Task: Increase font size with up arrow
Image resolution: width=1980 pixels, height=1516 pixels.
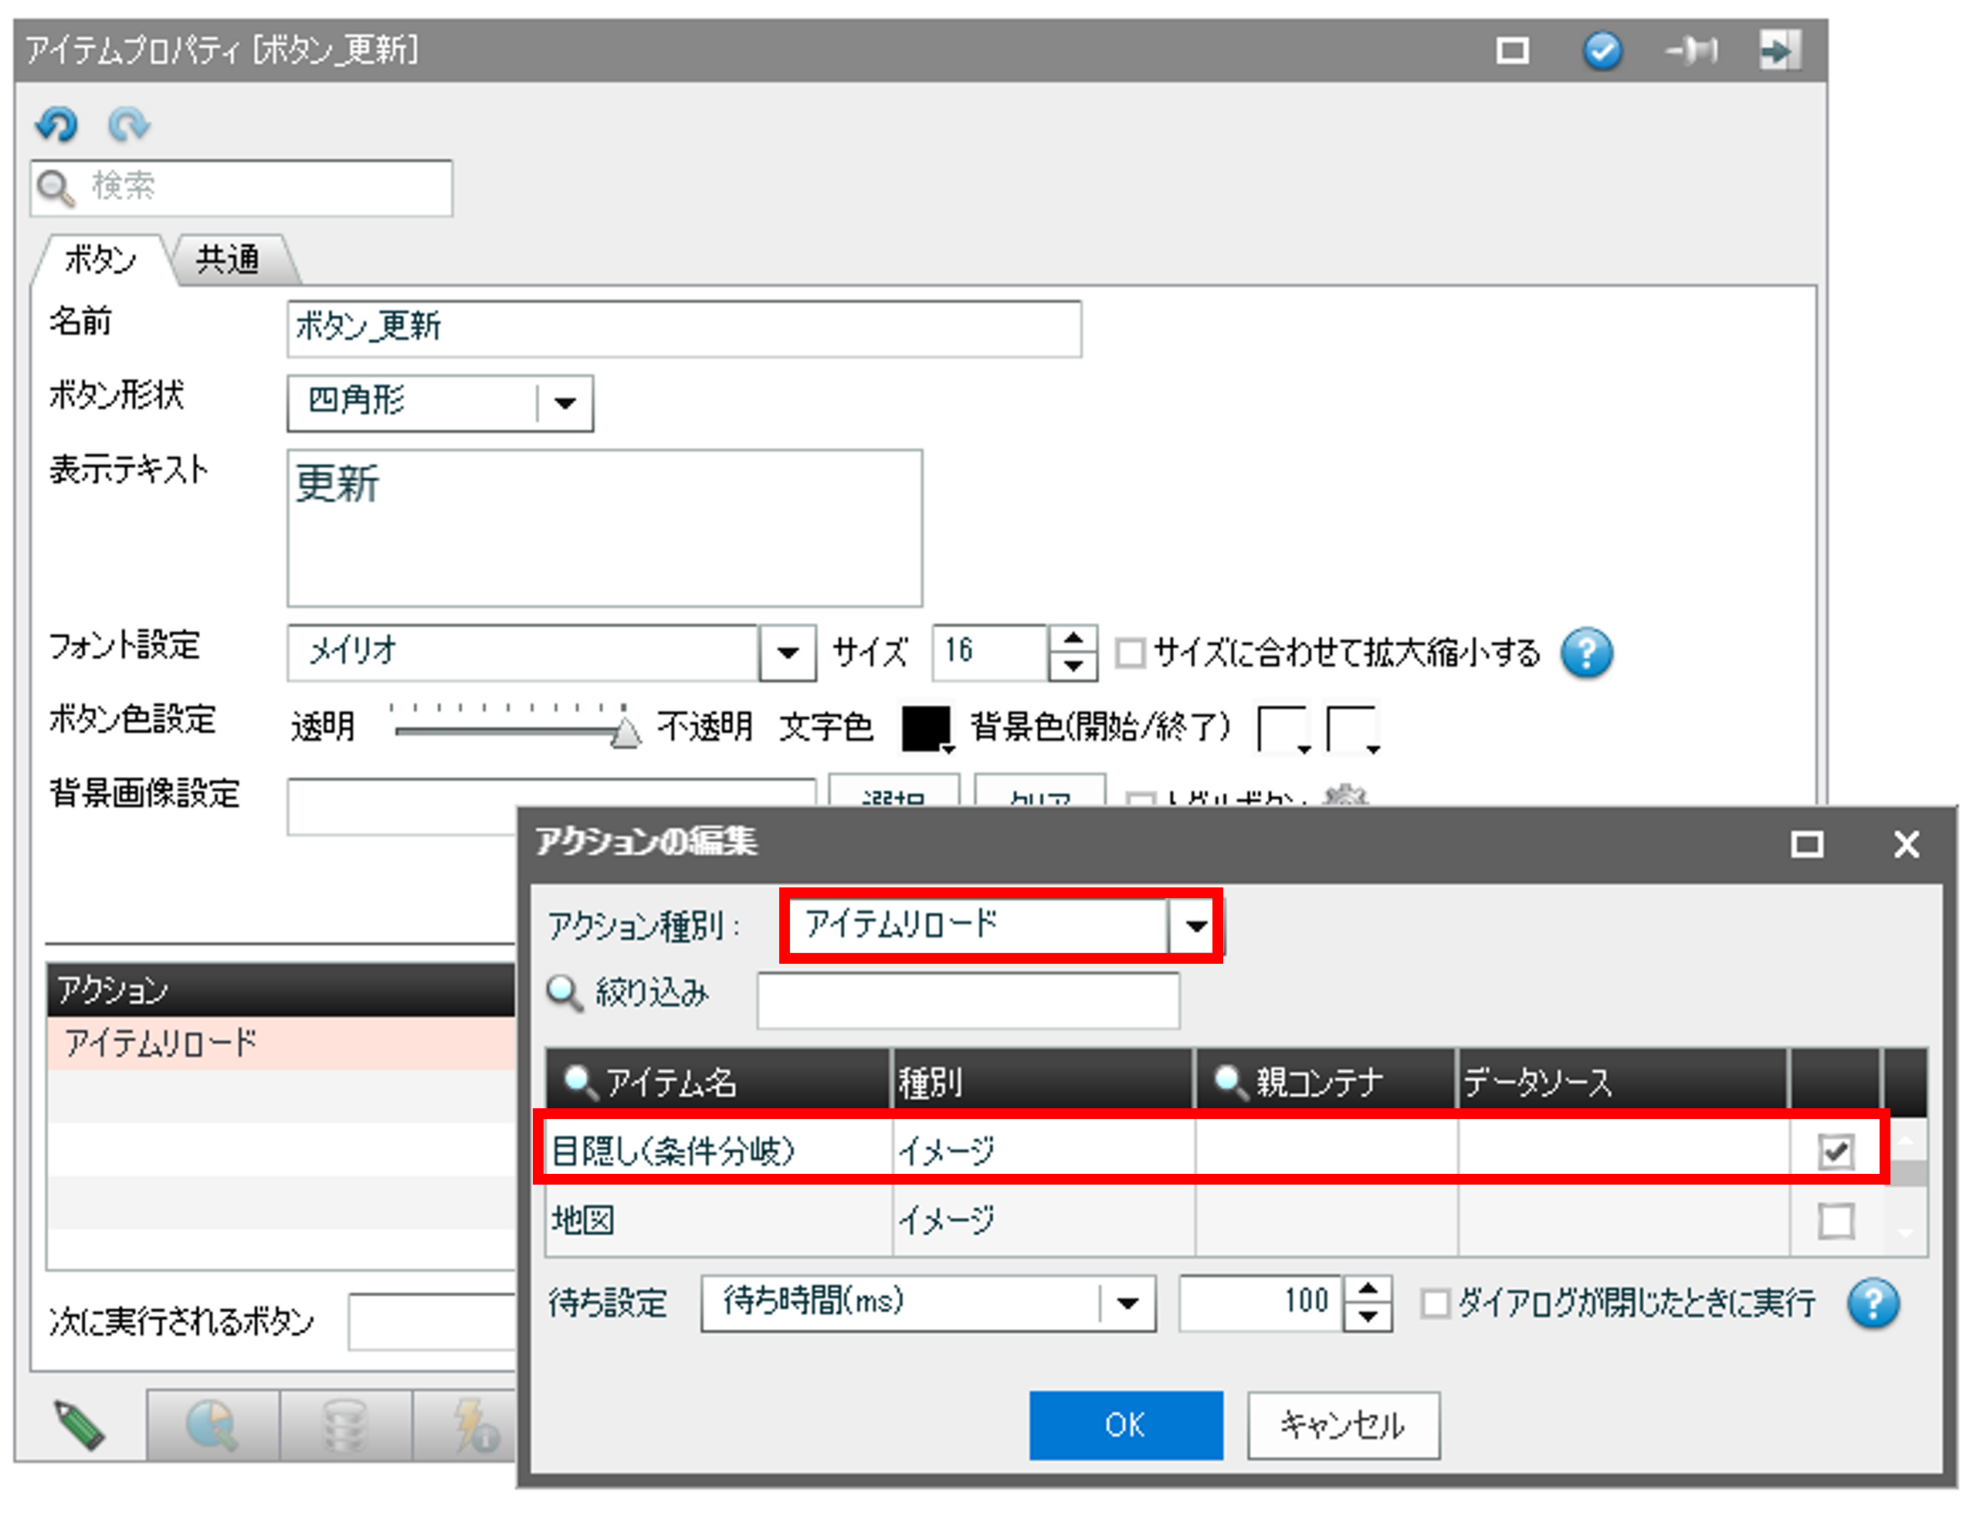Action: click(x=1073, y=640)
